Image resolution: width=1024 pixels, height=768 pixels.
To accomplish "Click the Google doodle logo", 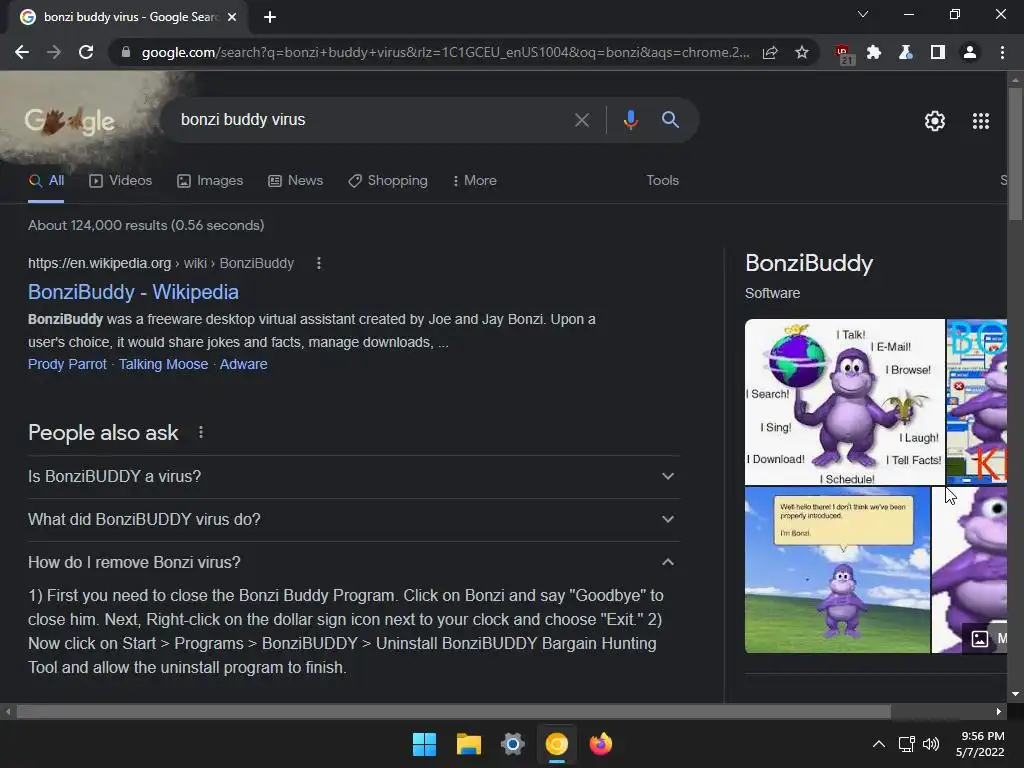I will (70, 121).
